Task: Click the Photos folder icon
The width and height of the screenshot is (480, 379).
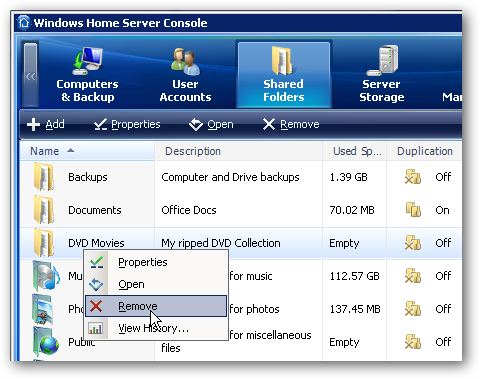Action: coord(42,309)
